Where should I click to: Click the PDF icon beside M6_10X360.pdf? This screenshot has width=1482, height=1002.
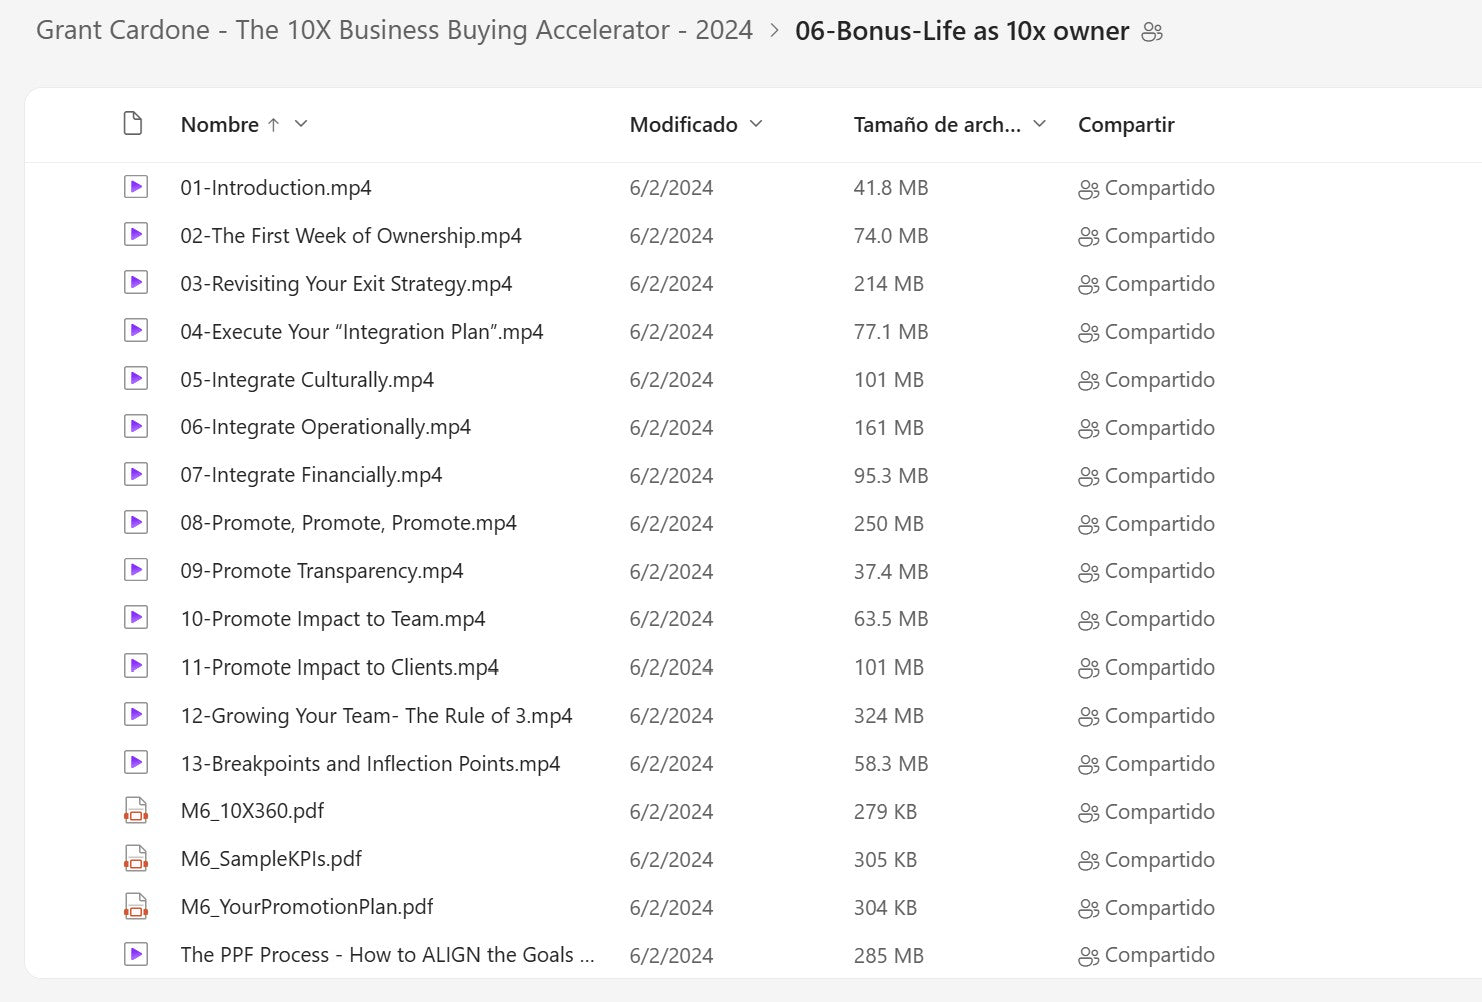[136, 811]
